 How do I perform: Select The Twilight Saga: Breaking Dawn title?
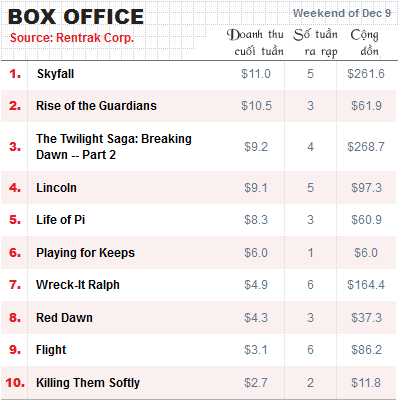[x=114, y=147]
